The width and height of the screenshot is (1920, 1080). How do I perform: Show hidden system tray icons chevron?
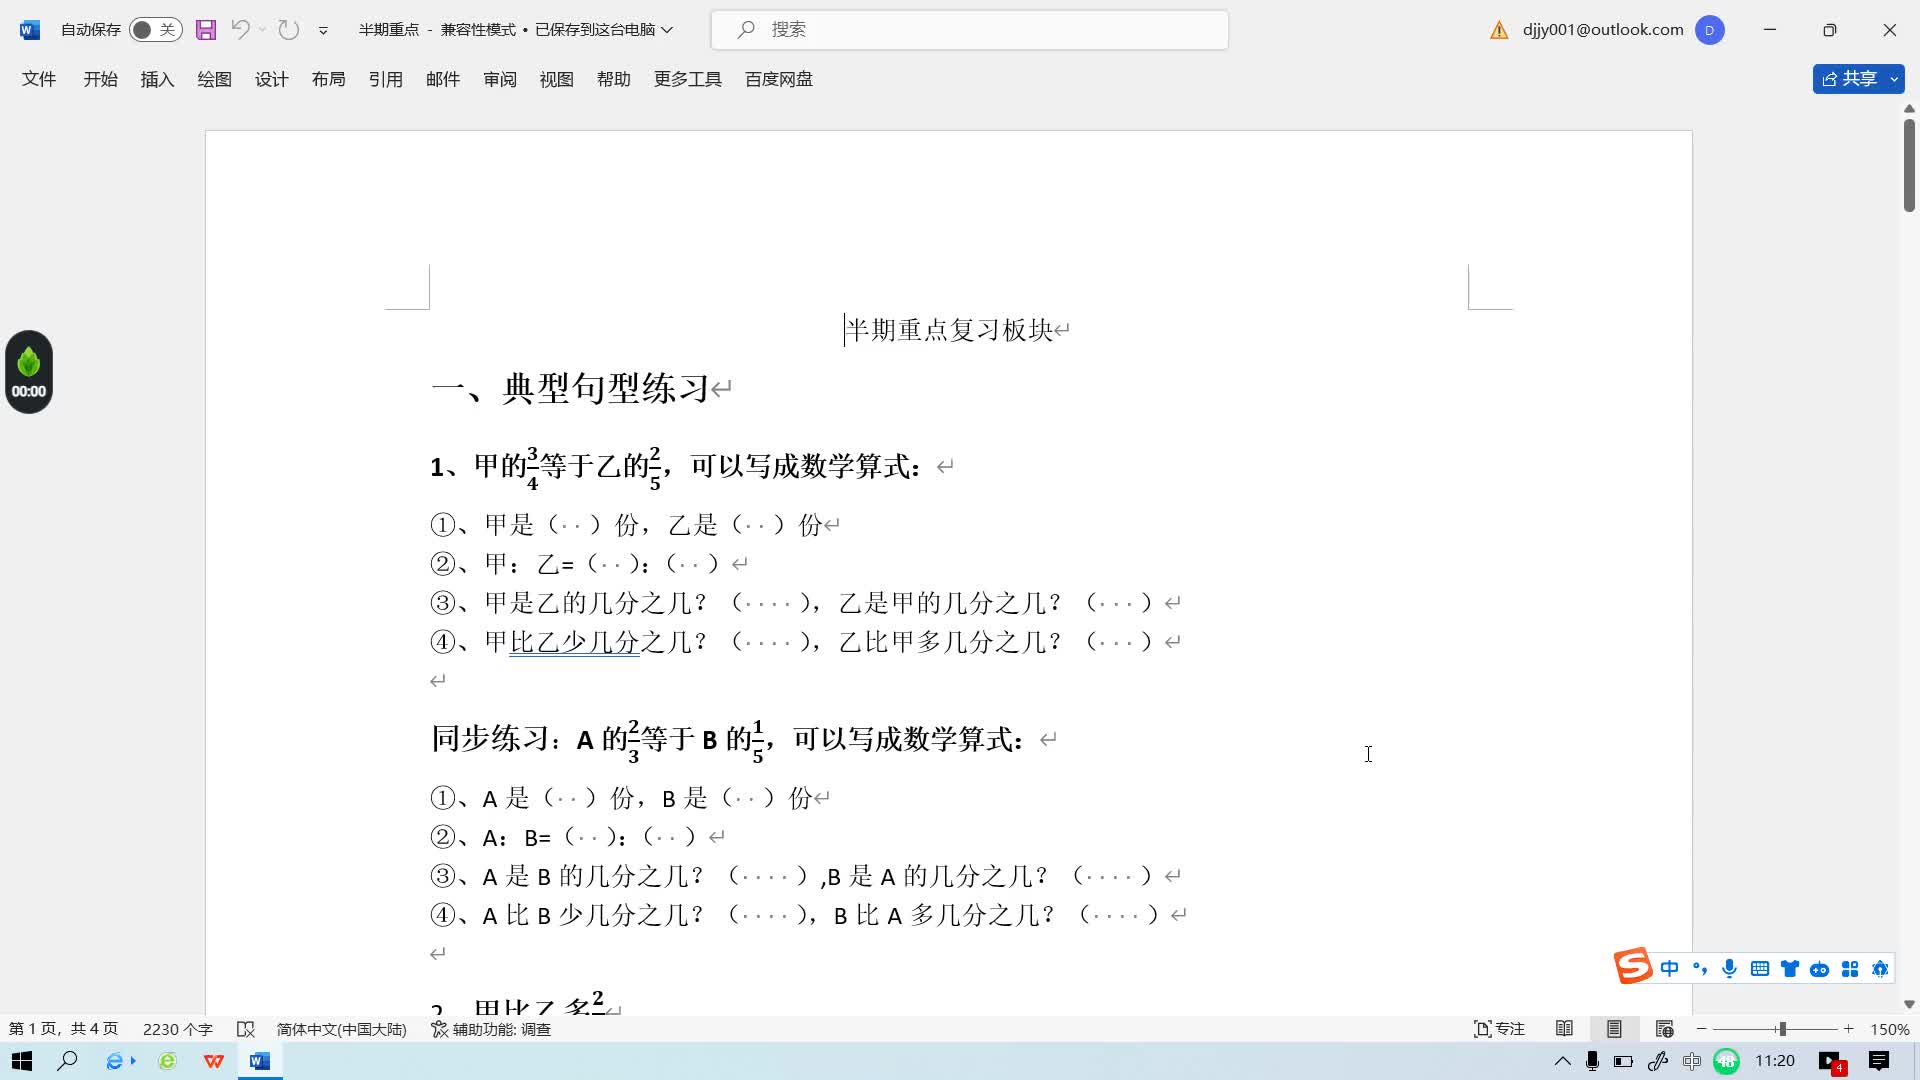pos(1562,1061)
